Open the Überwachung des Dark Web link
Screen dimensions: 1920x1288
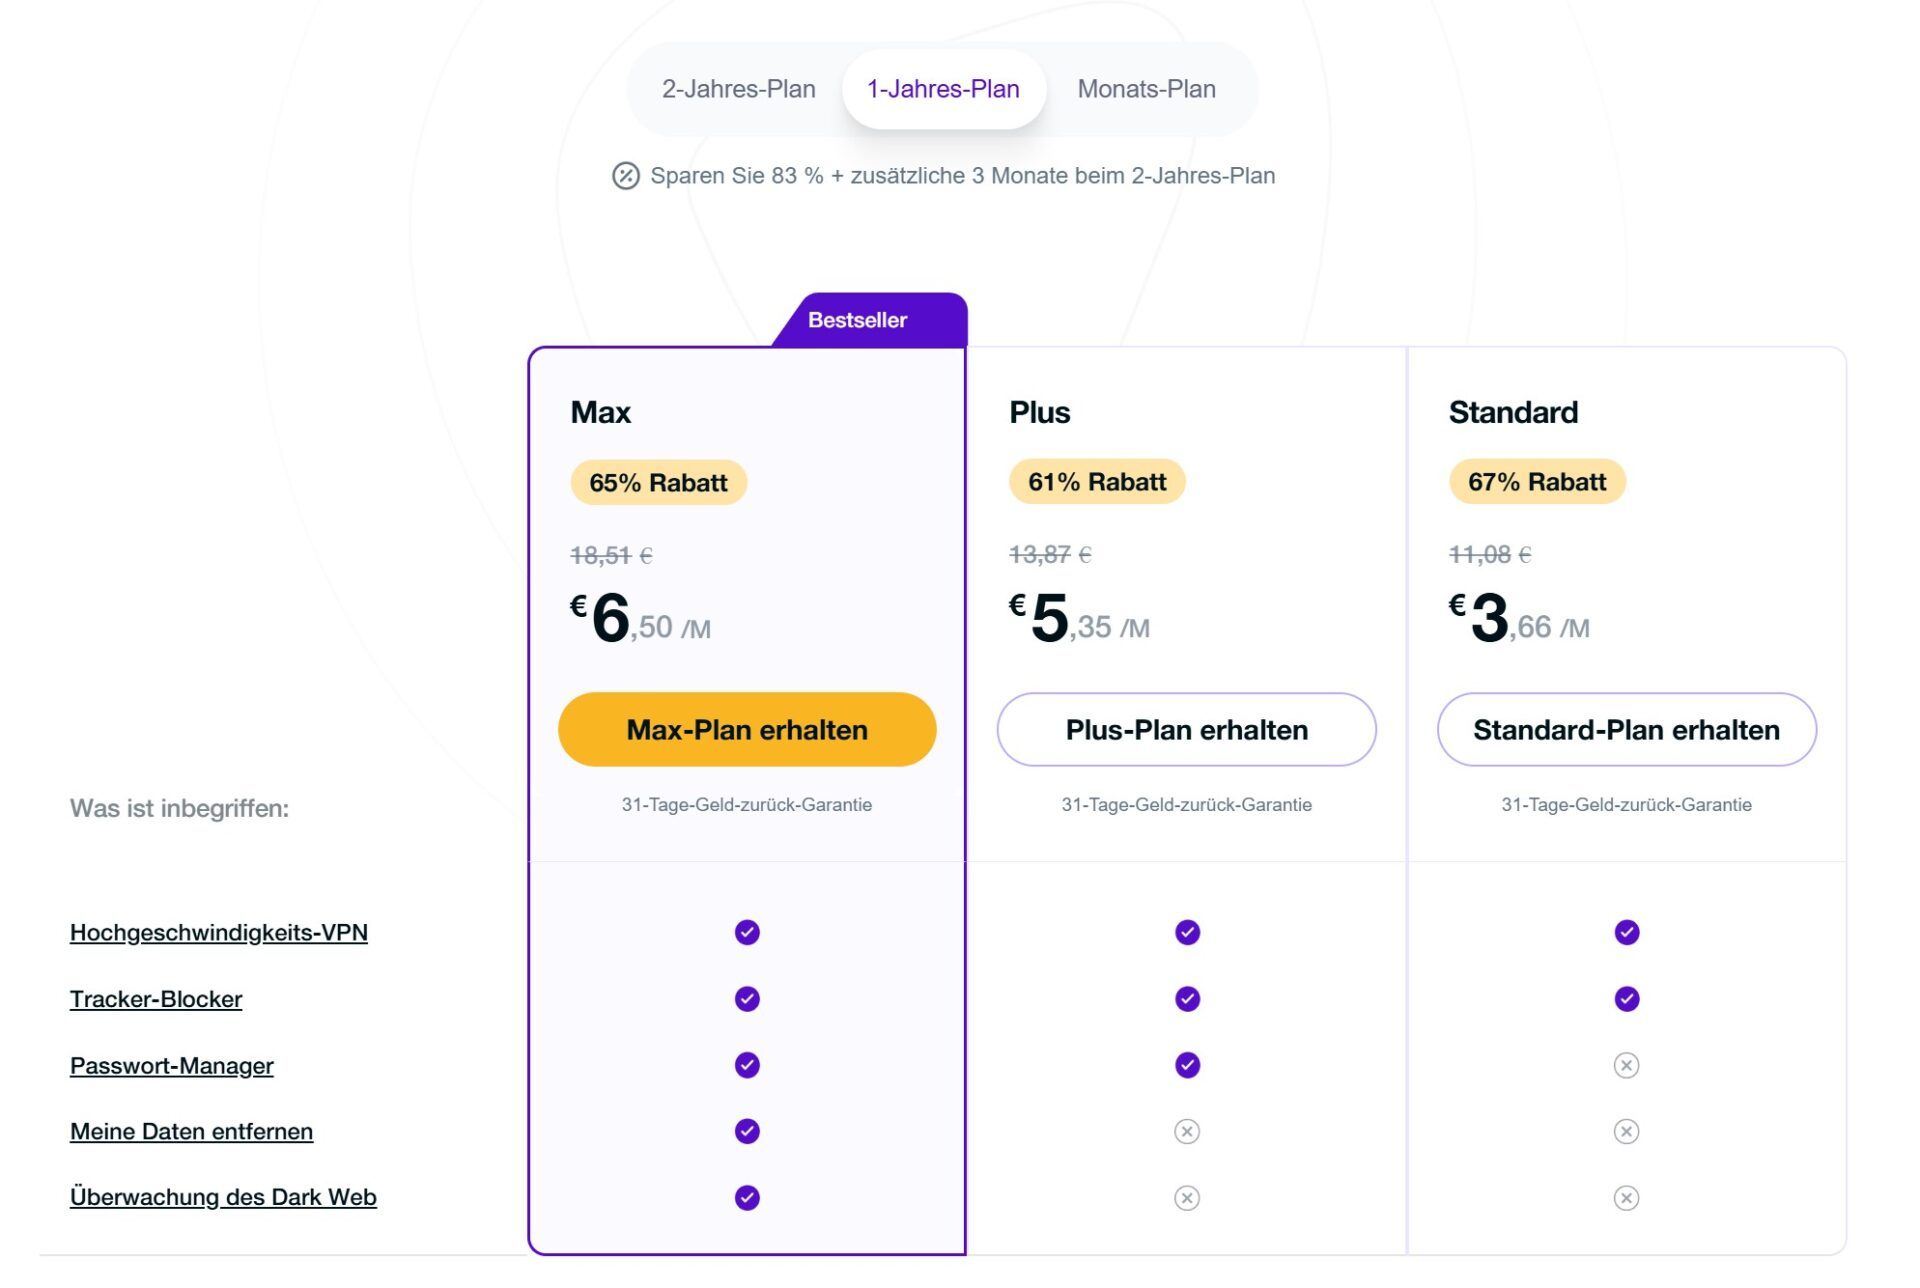pos(223,1197)
